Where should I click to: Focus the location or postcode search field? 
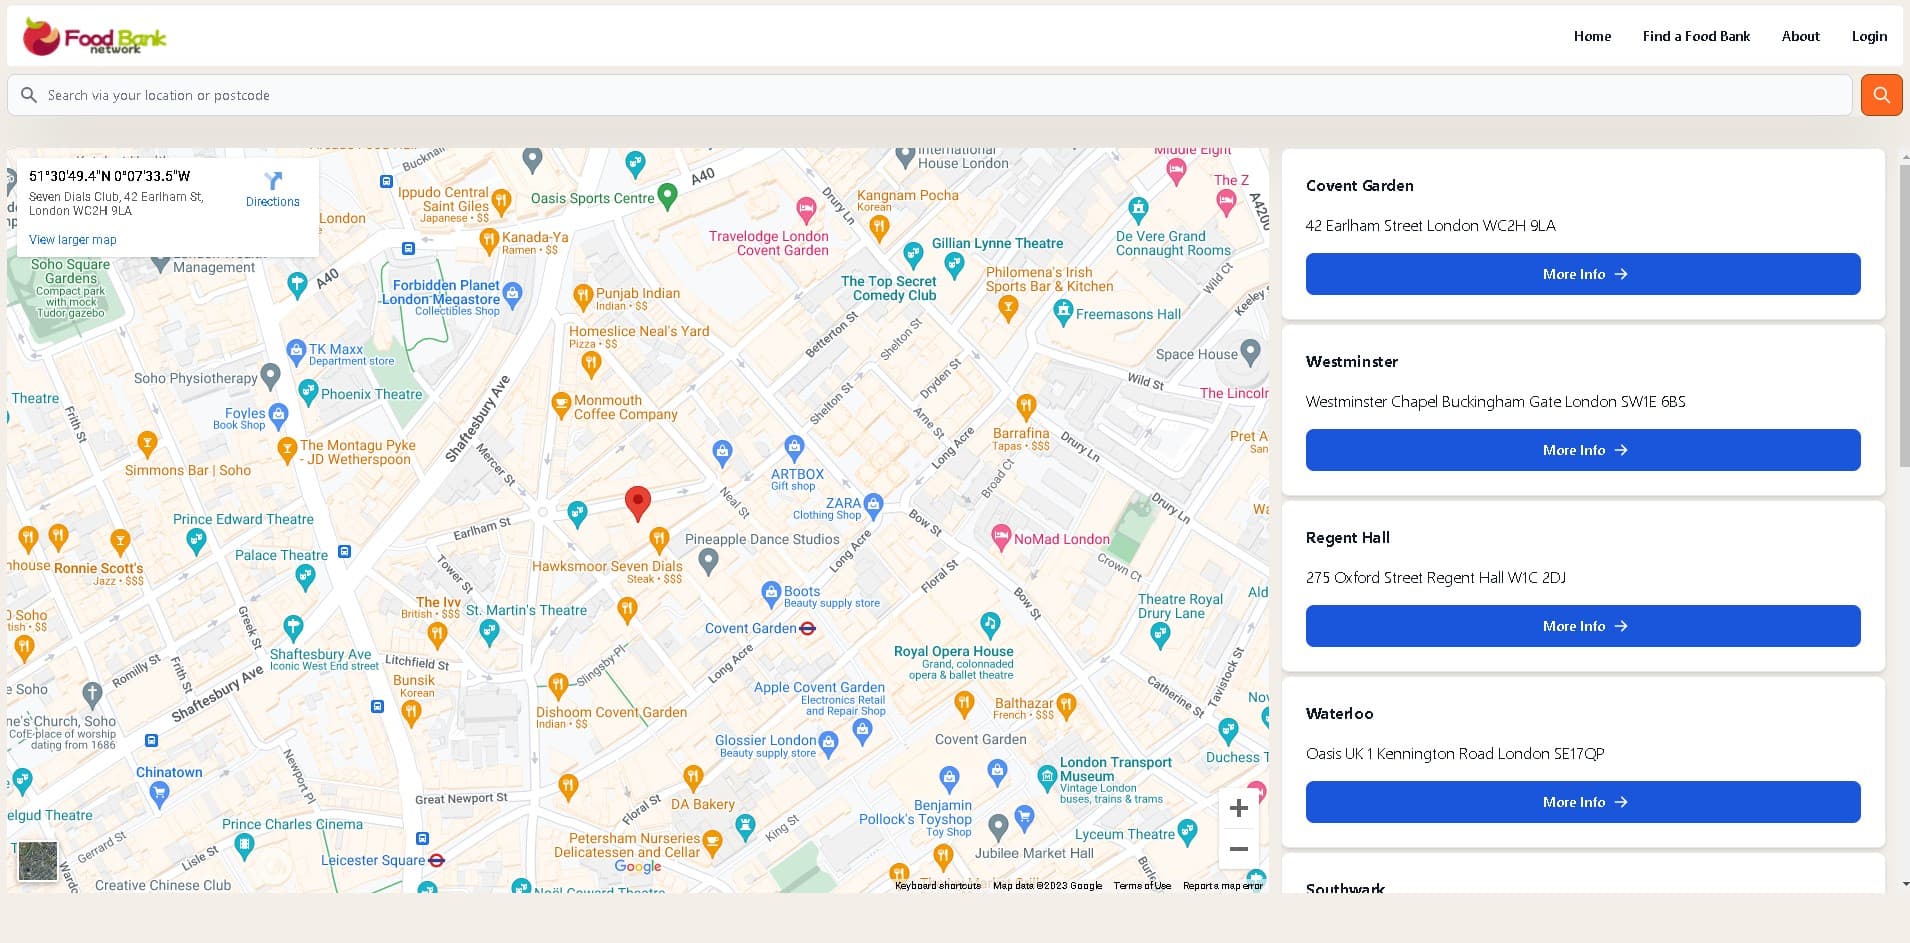930,95
